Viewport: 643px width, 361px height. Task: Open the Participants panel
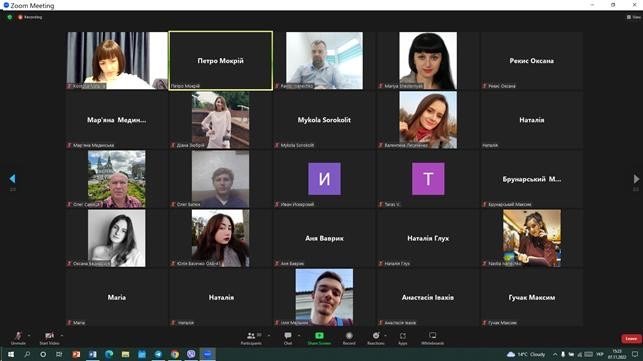(251, 338)
